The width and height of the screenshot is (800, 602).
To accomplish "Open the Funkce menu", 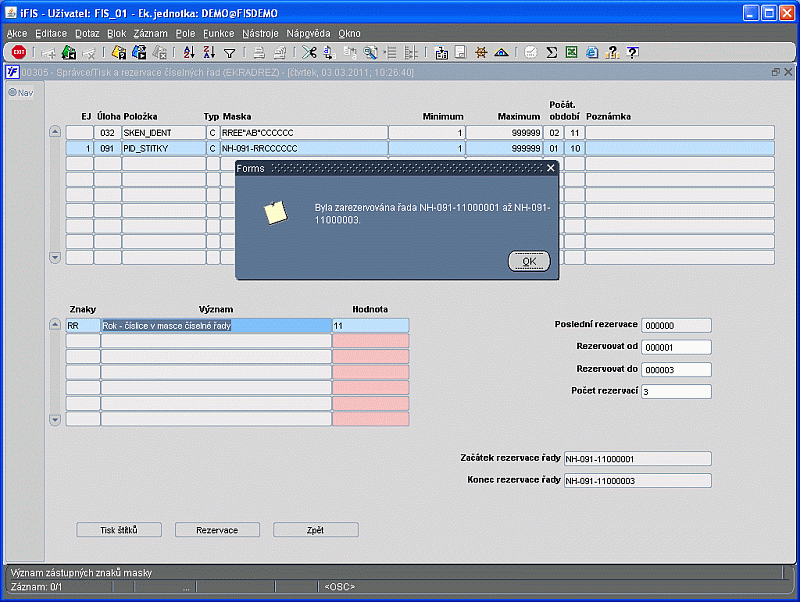I will [x=218, y=34].
